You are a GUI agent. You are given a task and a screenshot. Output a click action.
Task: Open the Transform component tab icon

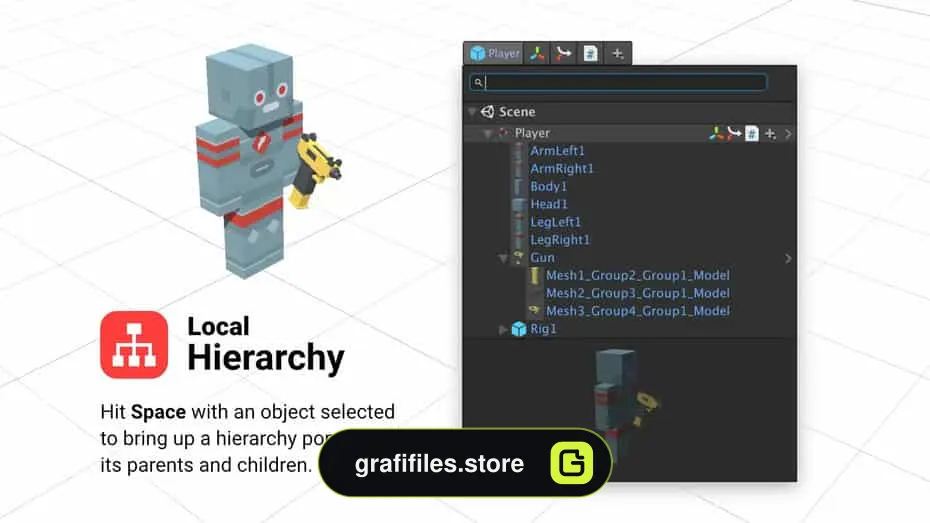coord(537,53)
